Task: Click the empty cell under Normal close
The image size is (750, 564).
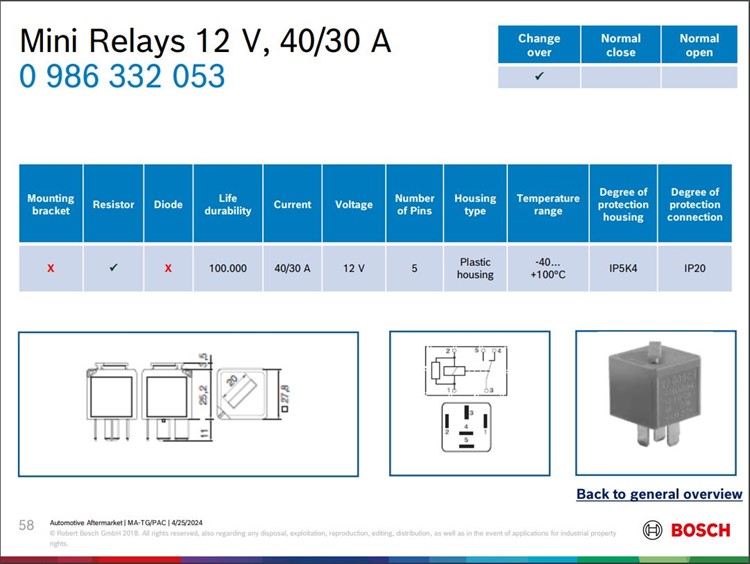Action: pyautogui.click(x=620, y=77)
